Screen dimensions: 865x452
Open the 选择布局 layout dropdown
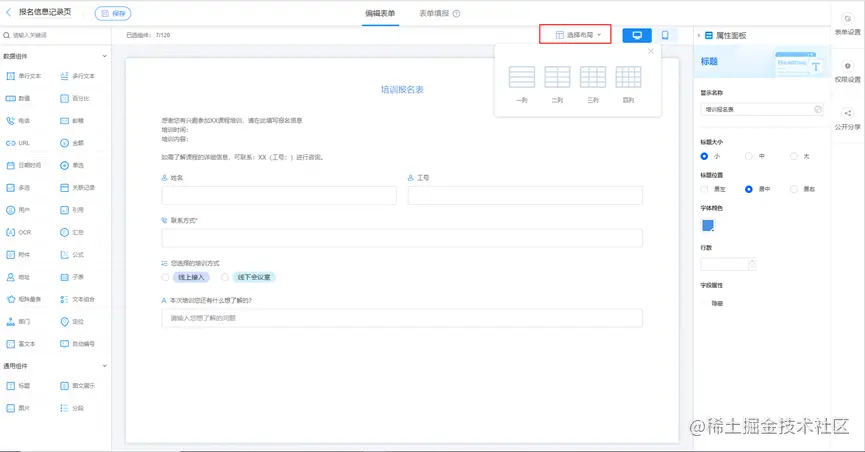pos(575,35)
